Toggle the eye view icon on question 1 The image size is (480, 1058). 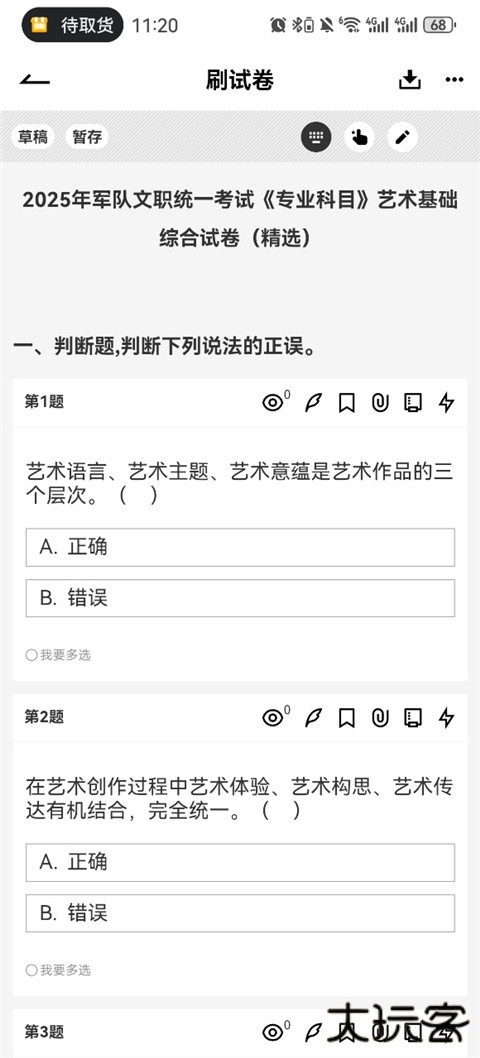273,403
